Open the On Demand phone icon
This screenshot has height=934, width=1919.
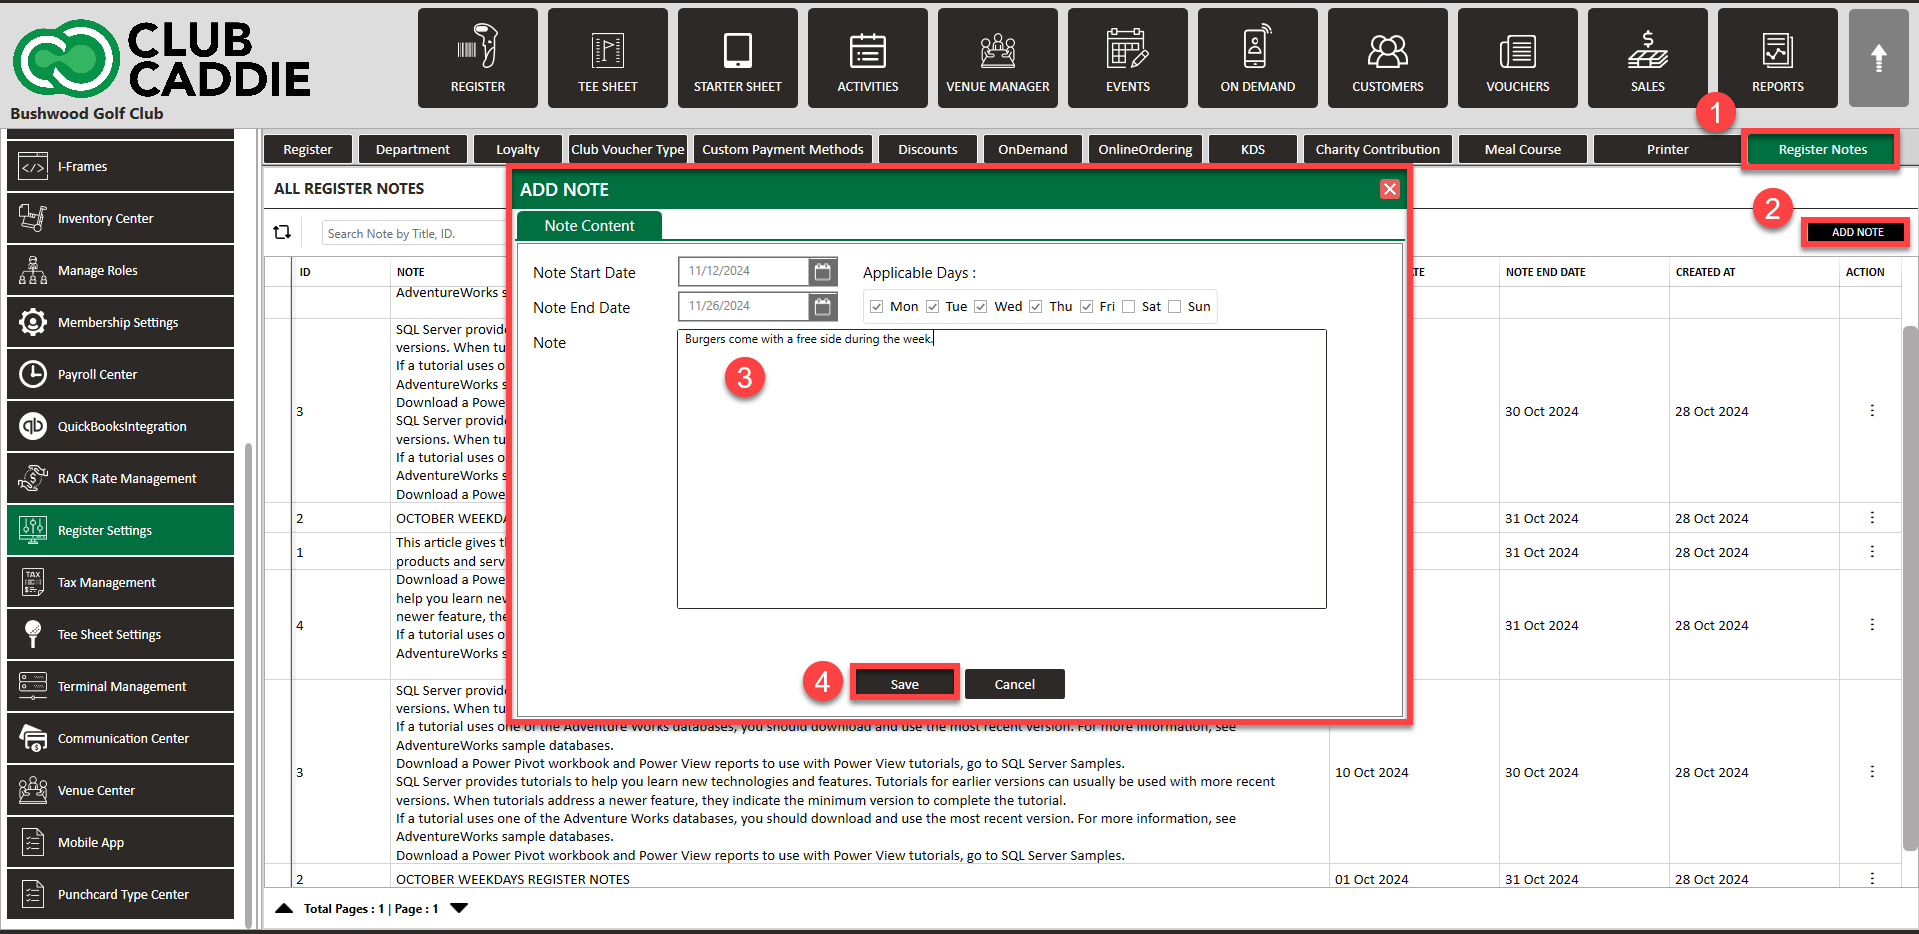click(1258, 46)
